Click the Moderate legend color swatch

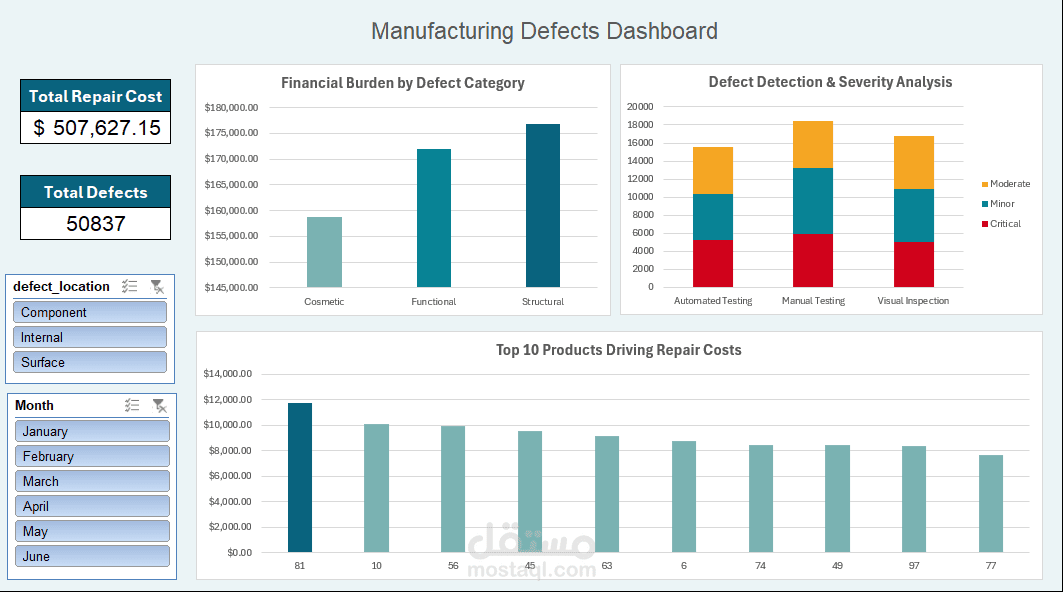(985, 185)
